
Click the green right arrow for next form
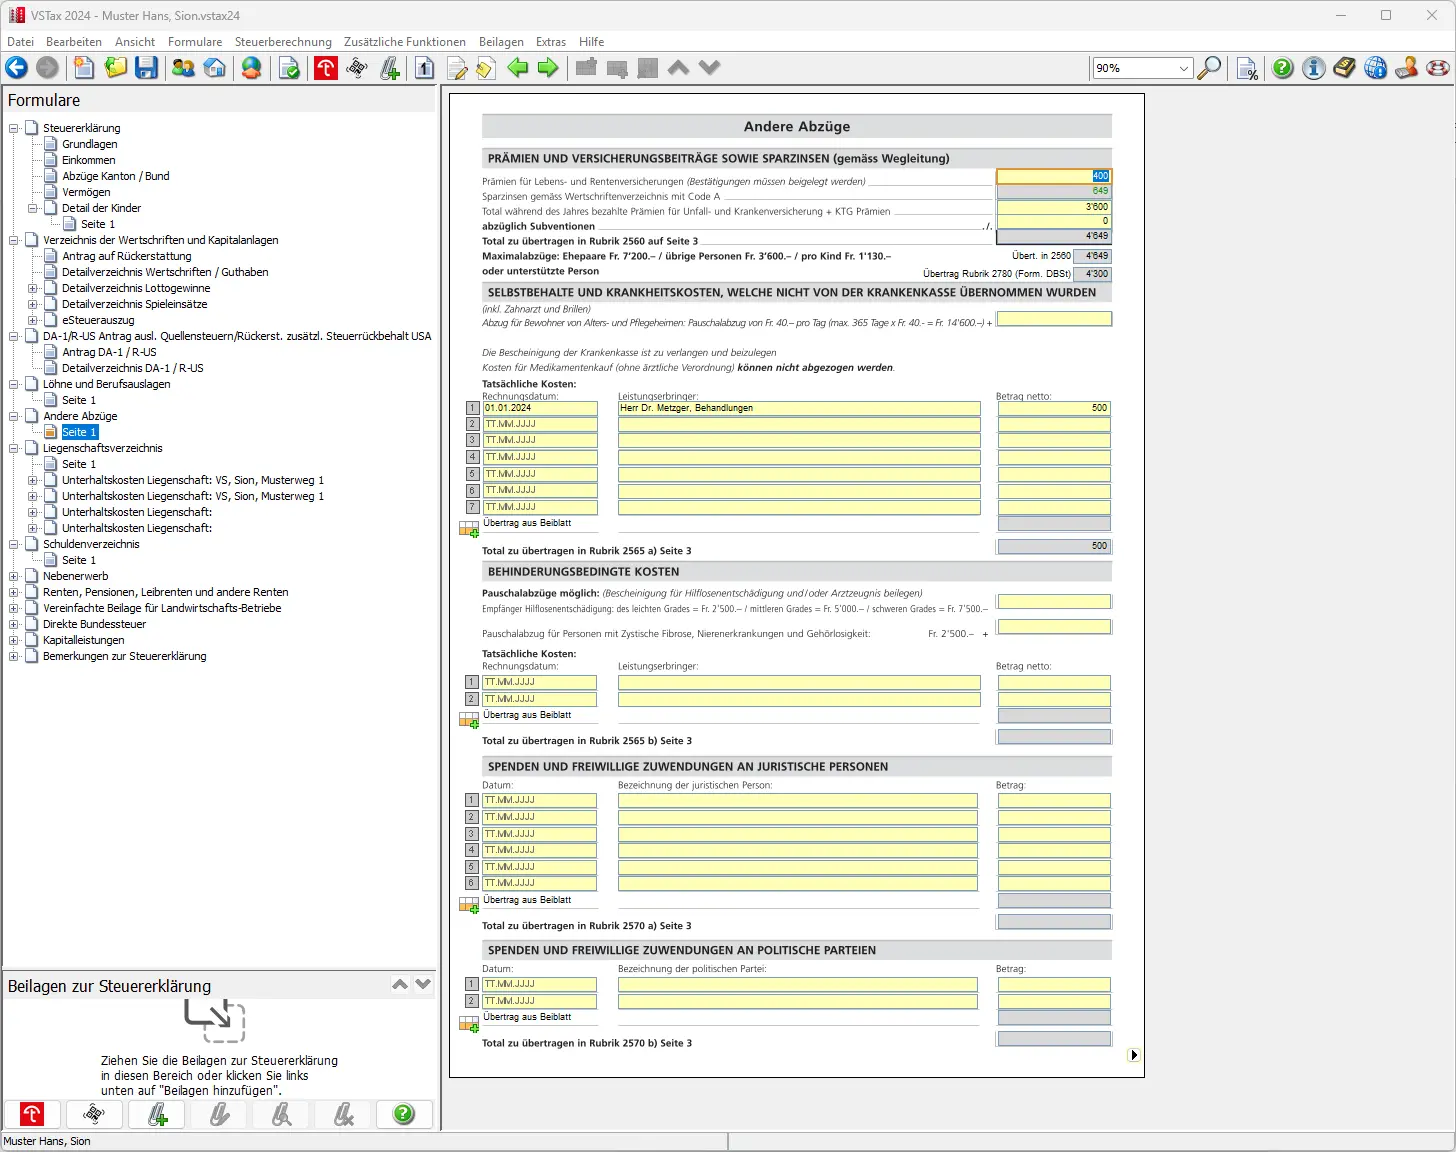[x=548, y=68]
